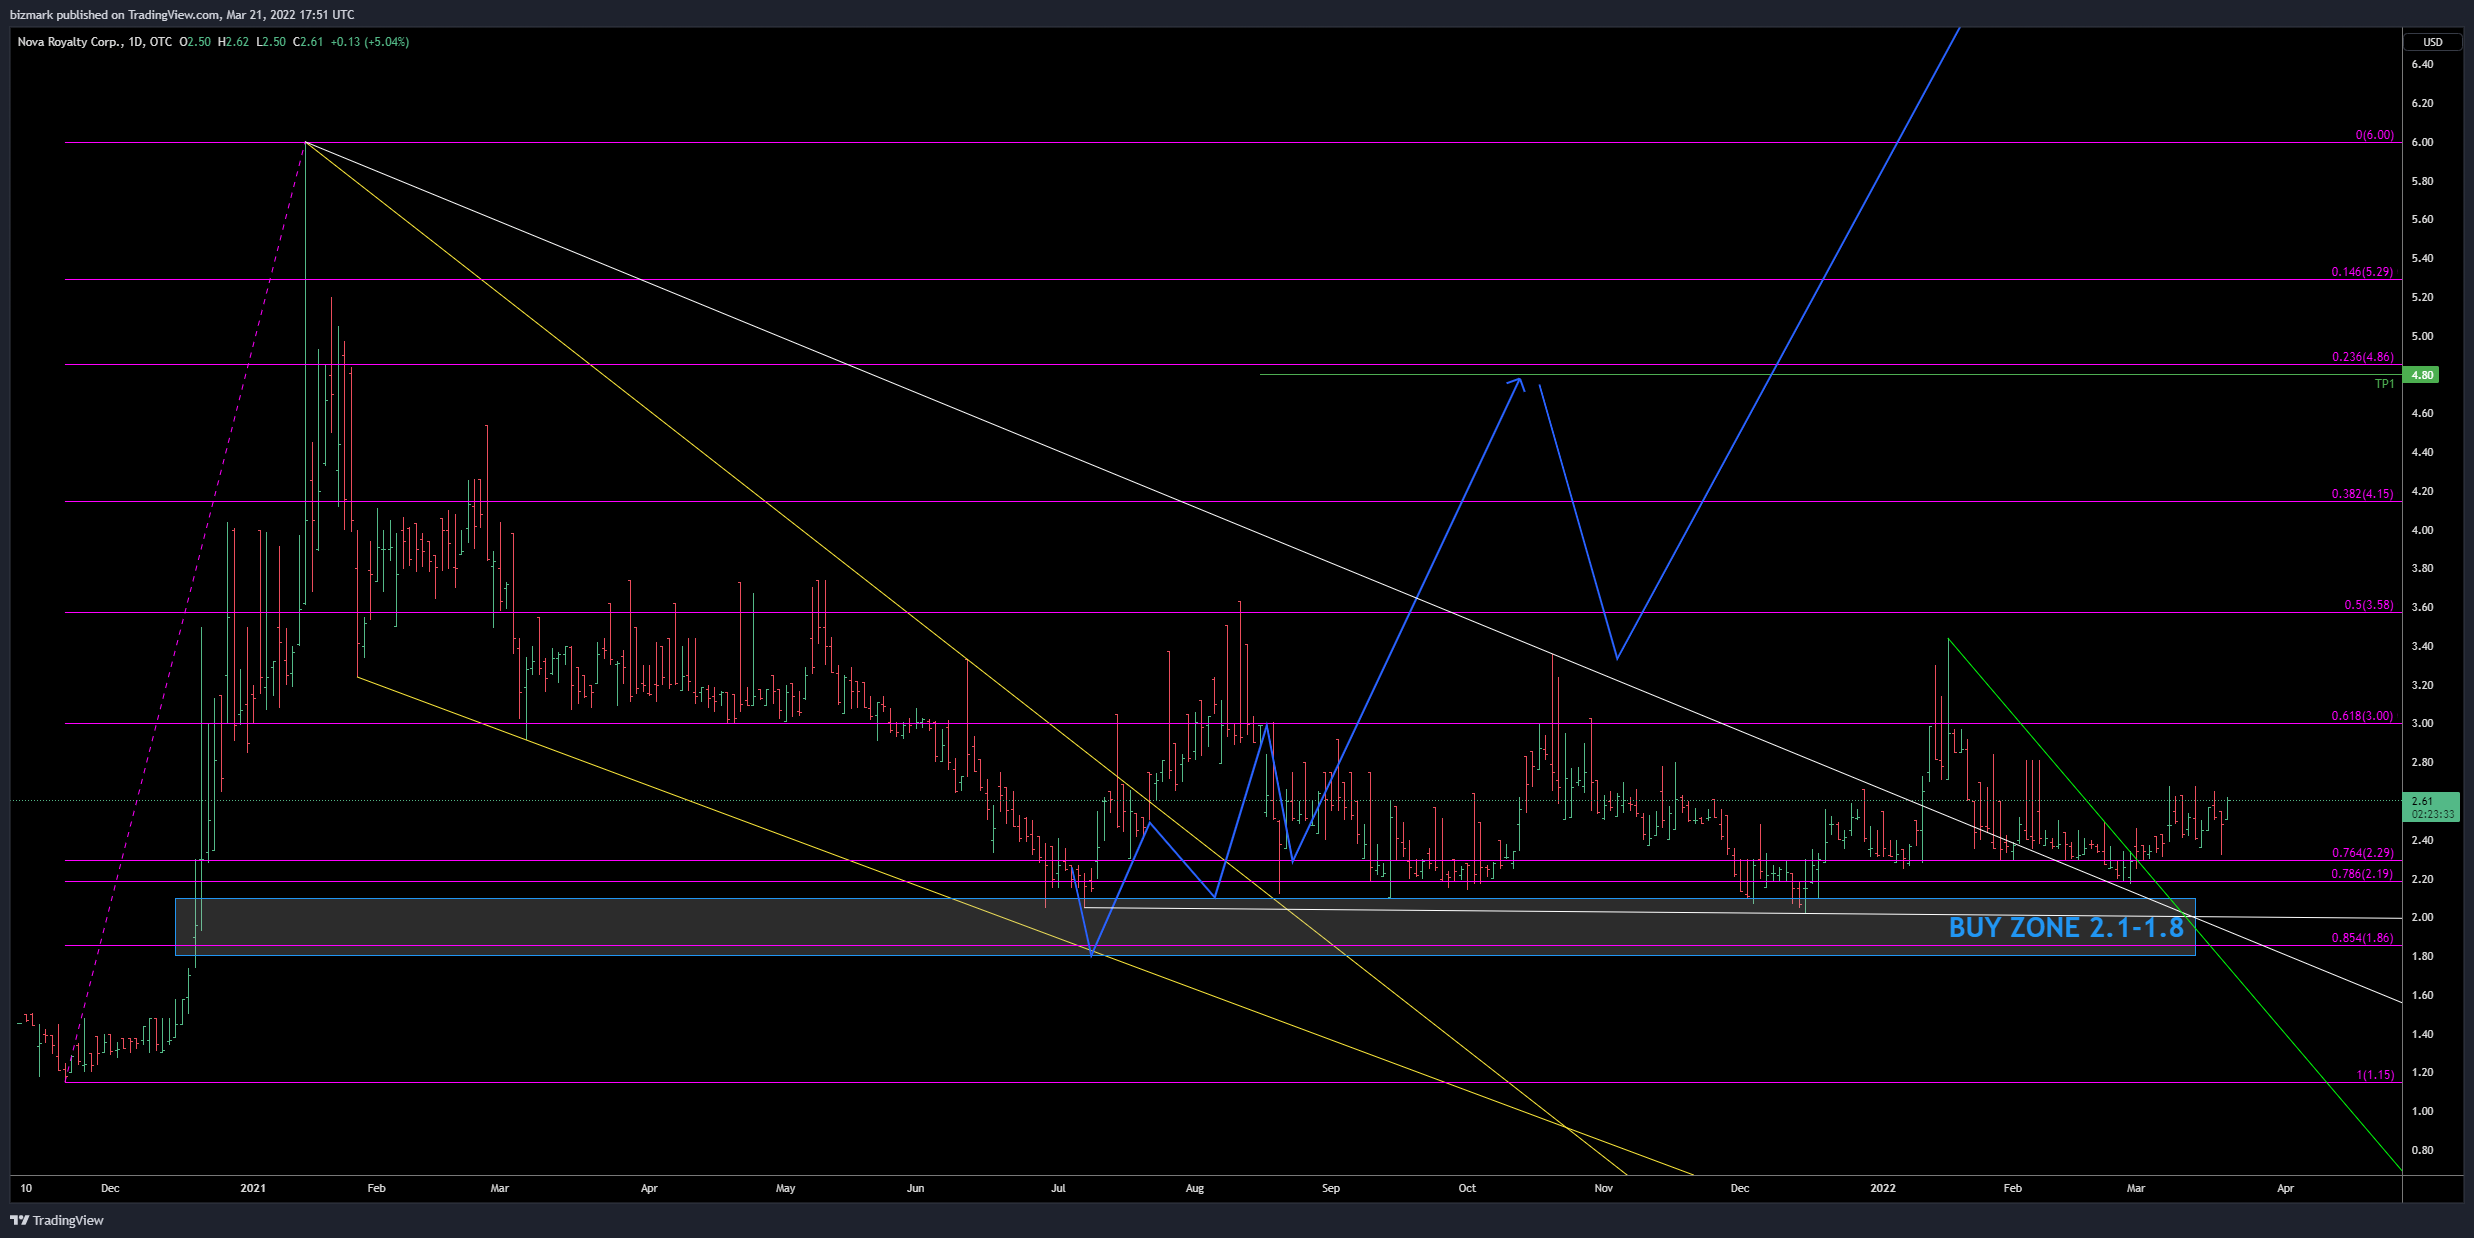Click the TP1 label text
This screenshot has width=2474, height=1238.
point(2384,384)
